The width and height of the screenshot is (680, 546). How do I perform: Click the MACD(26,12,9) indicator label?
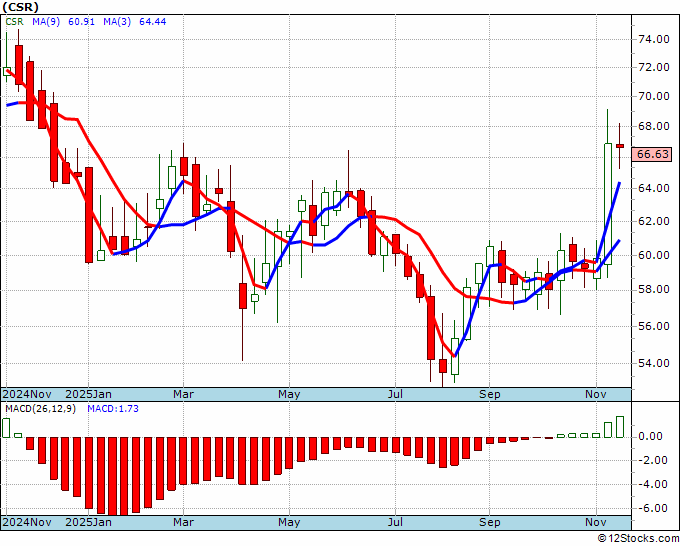pyautogui.click(x=40, y=409)
